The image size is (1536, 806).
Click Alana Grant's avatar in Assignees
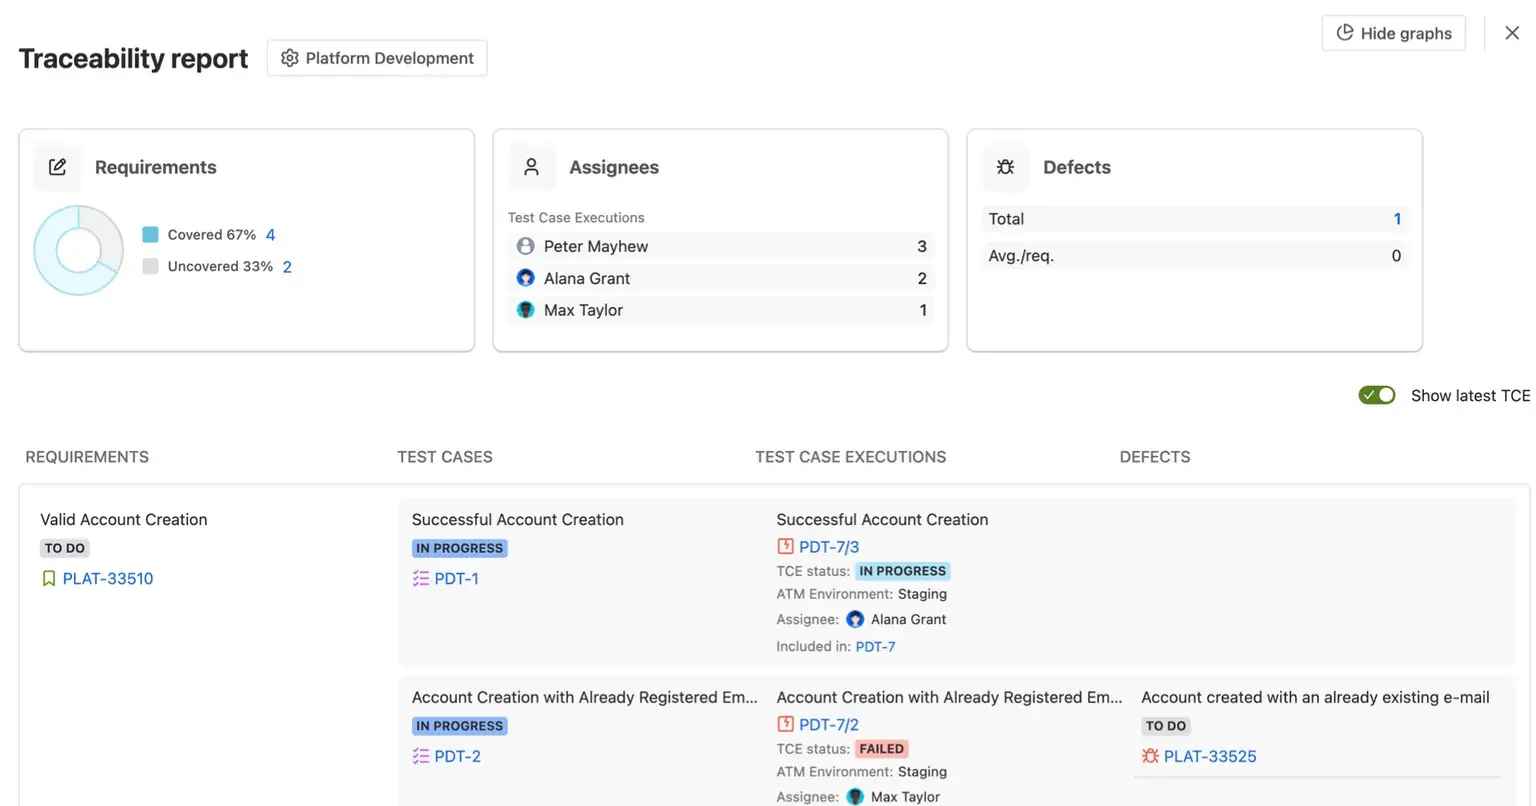point(525,278)
